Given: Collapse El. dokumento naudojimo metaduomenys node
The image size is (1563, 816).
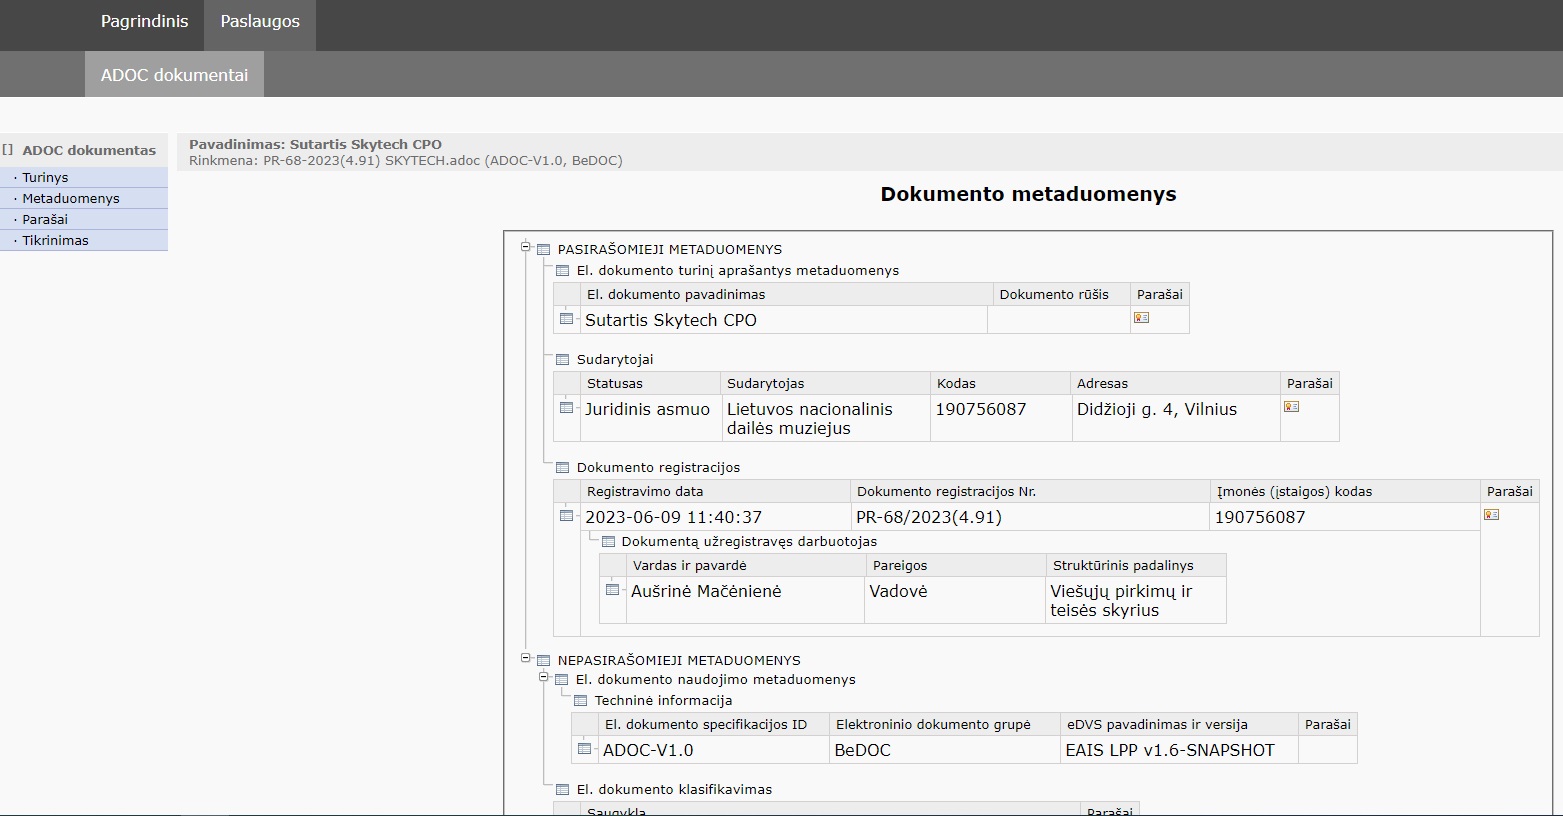Looking at the screenshot, I should [545, 677].
